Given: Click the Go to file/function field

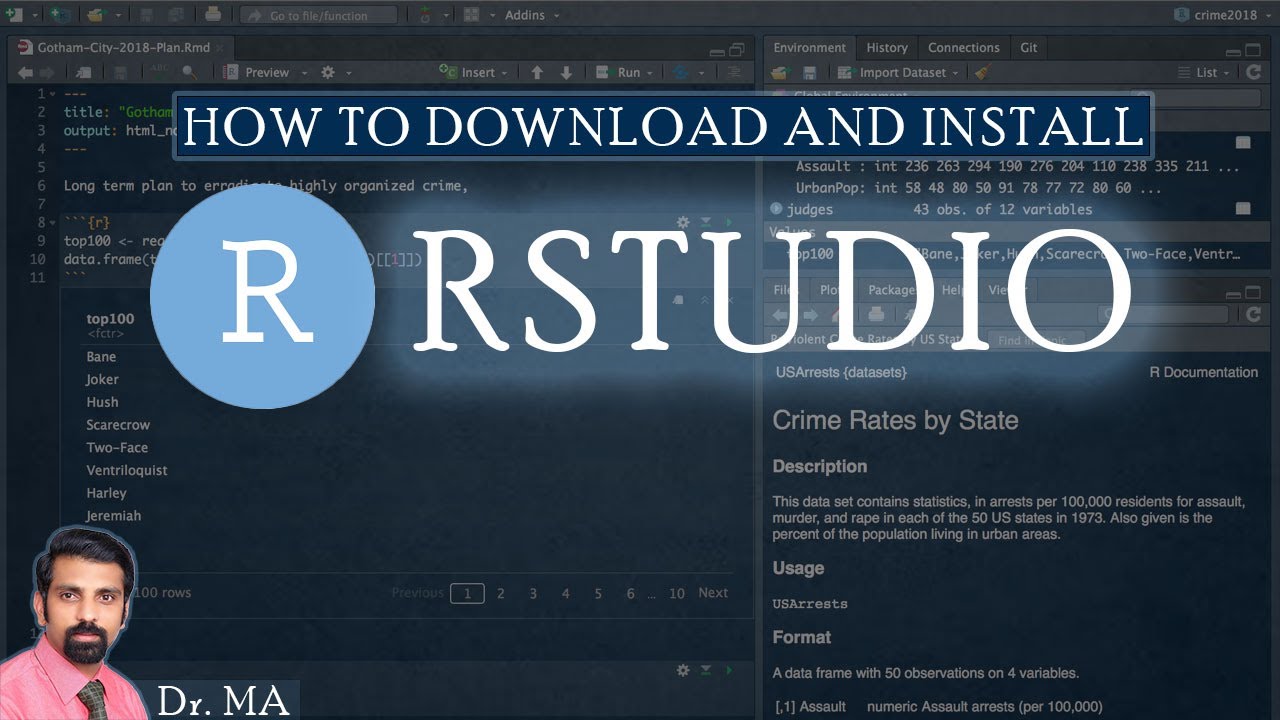Looking at the screenshot, I should coord(318,15).
